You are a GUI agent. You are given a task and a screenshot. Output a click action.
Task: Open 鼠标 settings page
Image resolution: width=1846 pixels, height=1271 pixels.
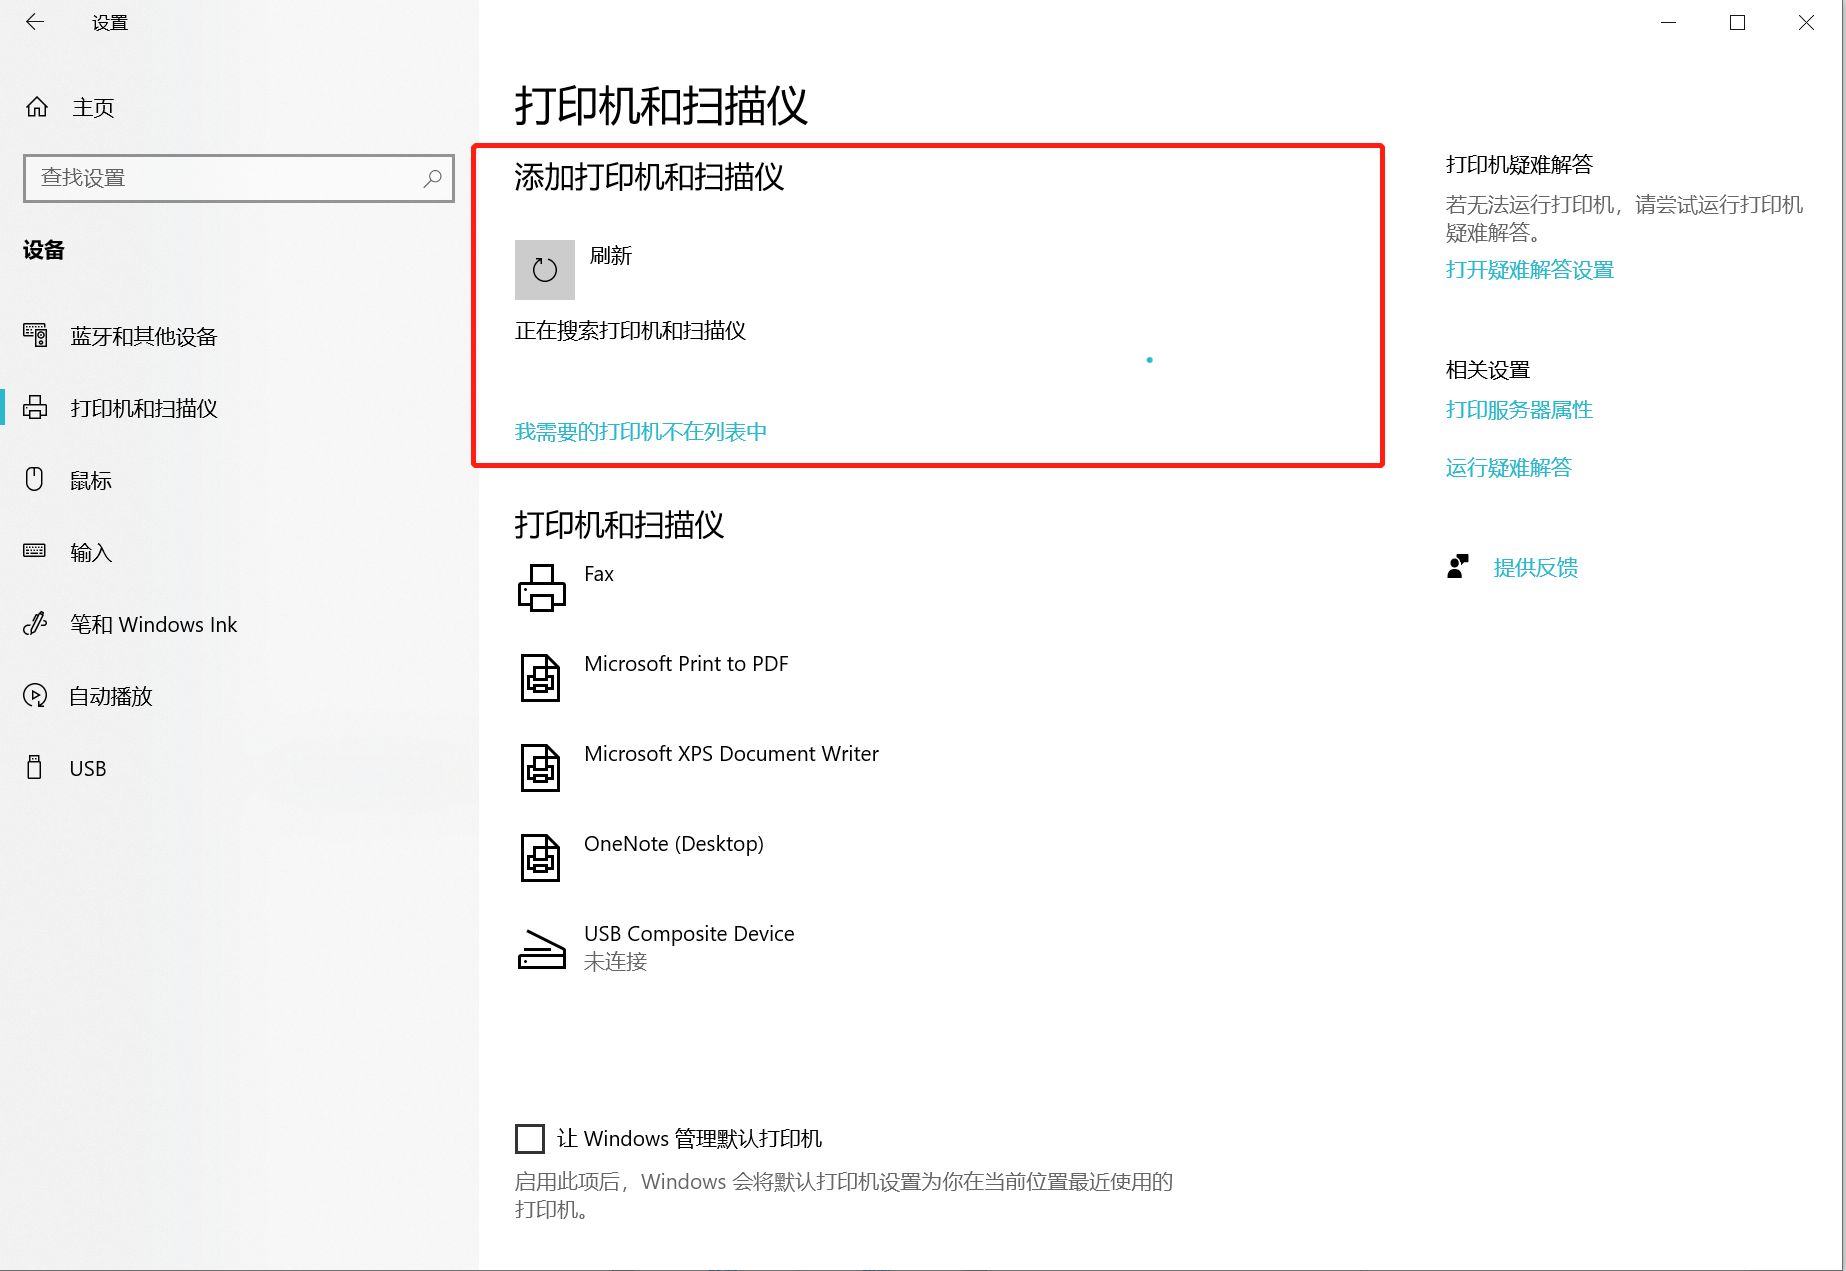point(90,480)
